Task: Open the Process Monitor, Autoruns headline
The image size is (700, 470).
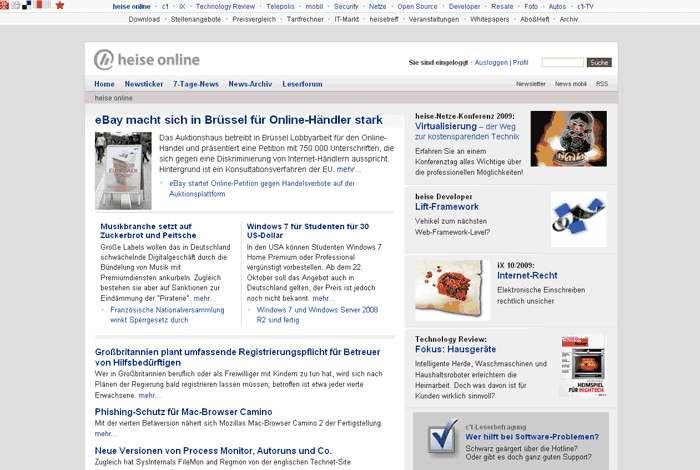Action: tap(213, 451)
